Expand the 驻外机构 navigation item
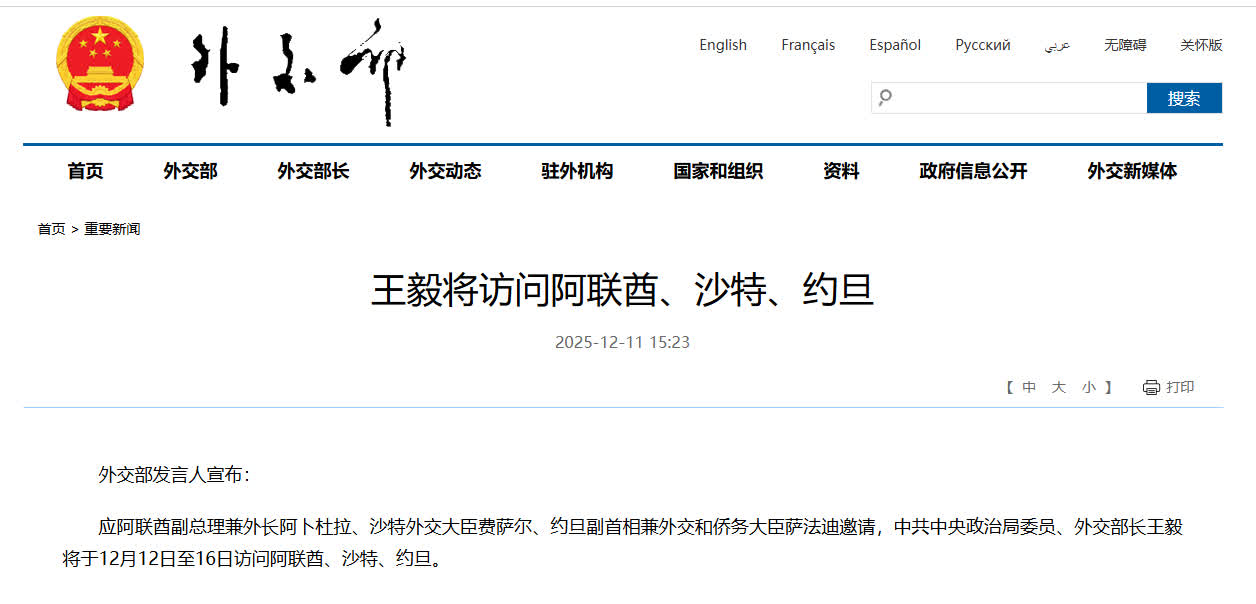This screenshot has width=1256, height=604. tap(577, 171)
